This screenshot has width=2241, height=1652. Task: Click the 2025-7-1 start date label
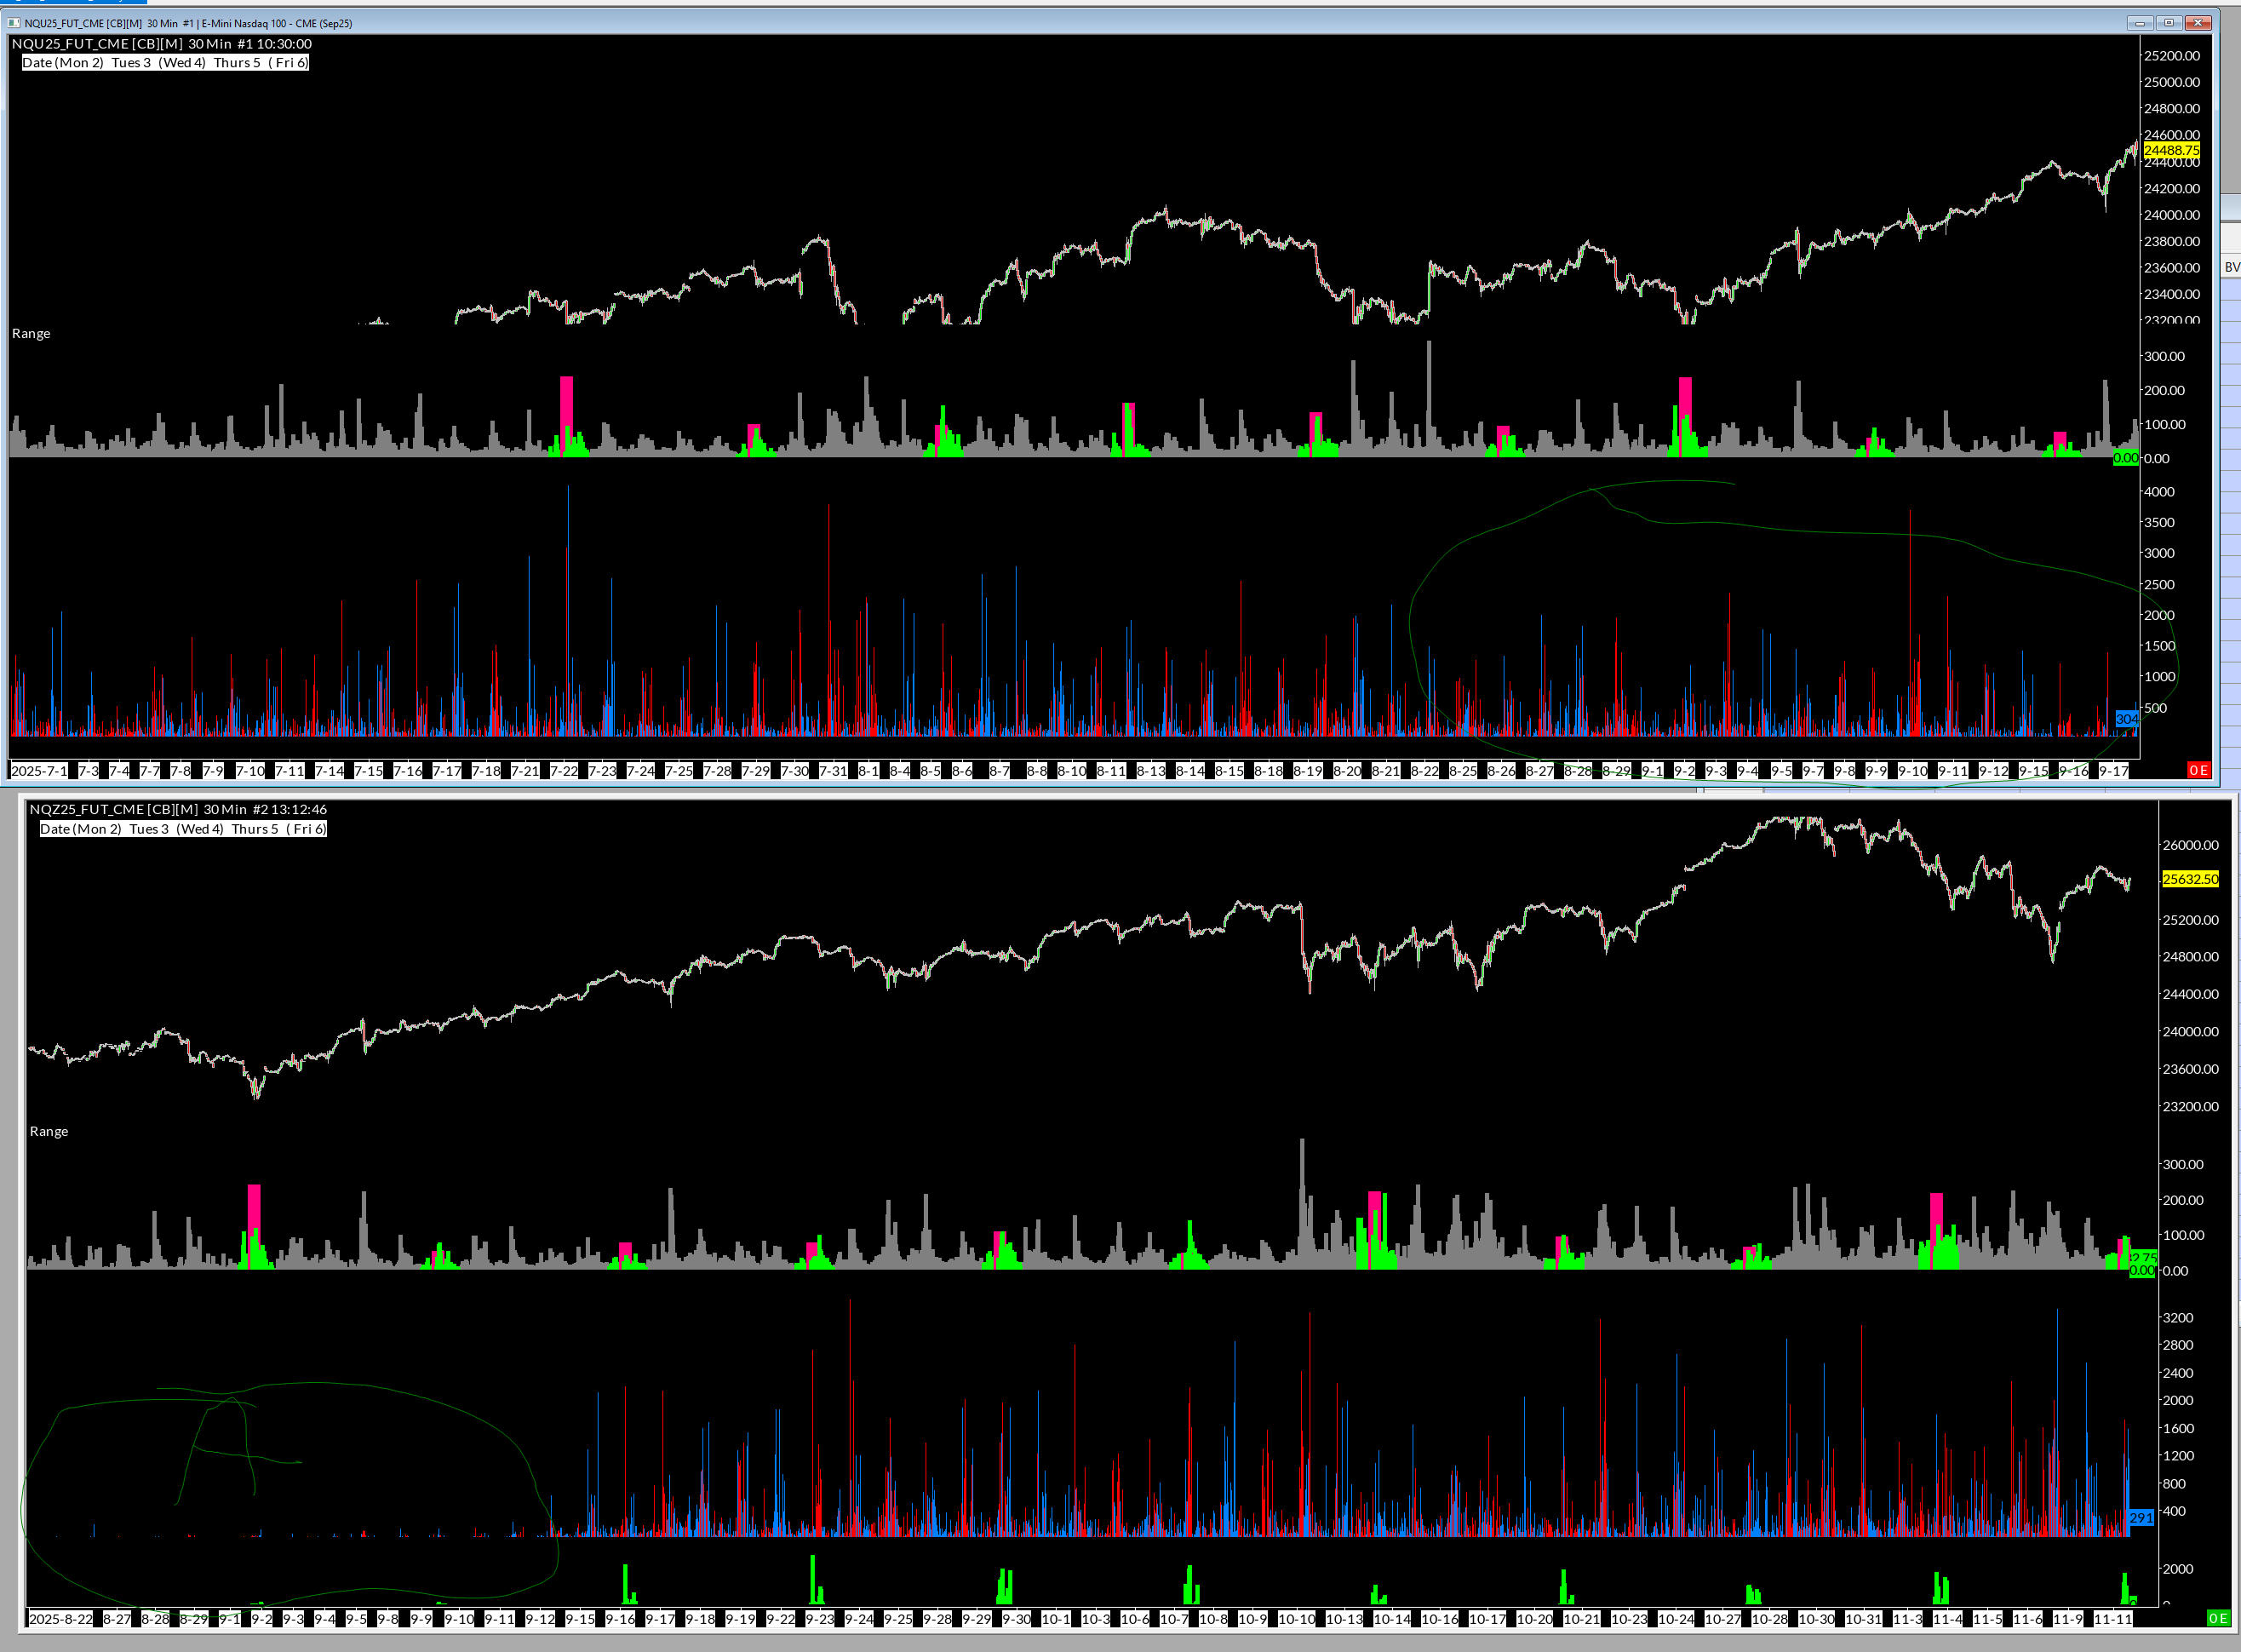point(40,771)
